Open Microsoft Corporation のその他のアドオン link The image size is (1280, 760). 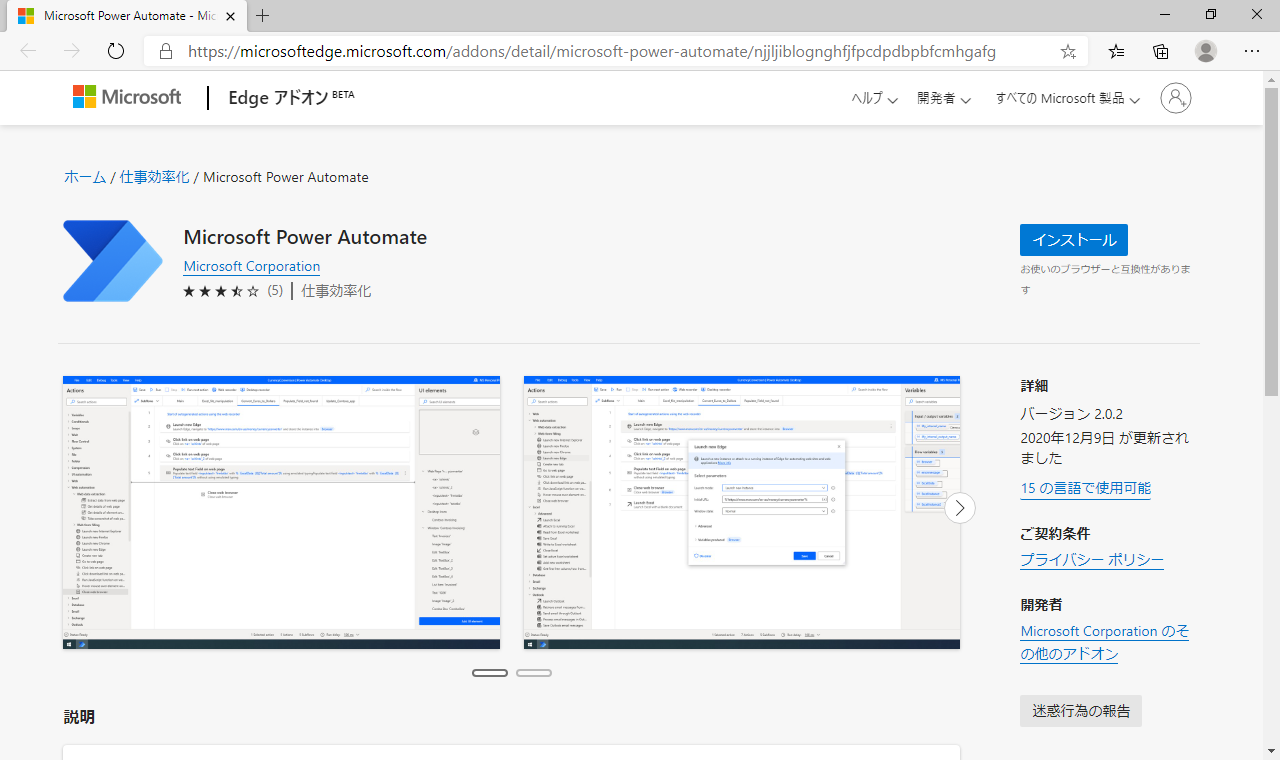click(1105, 642)
